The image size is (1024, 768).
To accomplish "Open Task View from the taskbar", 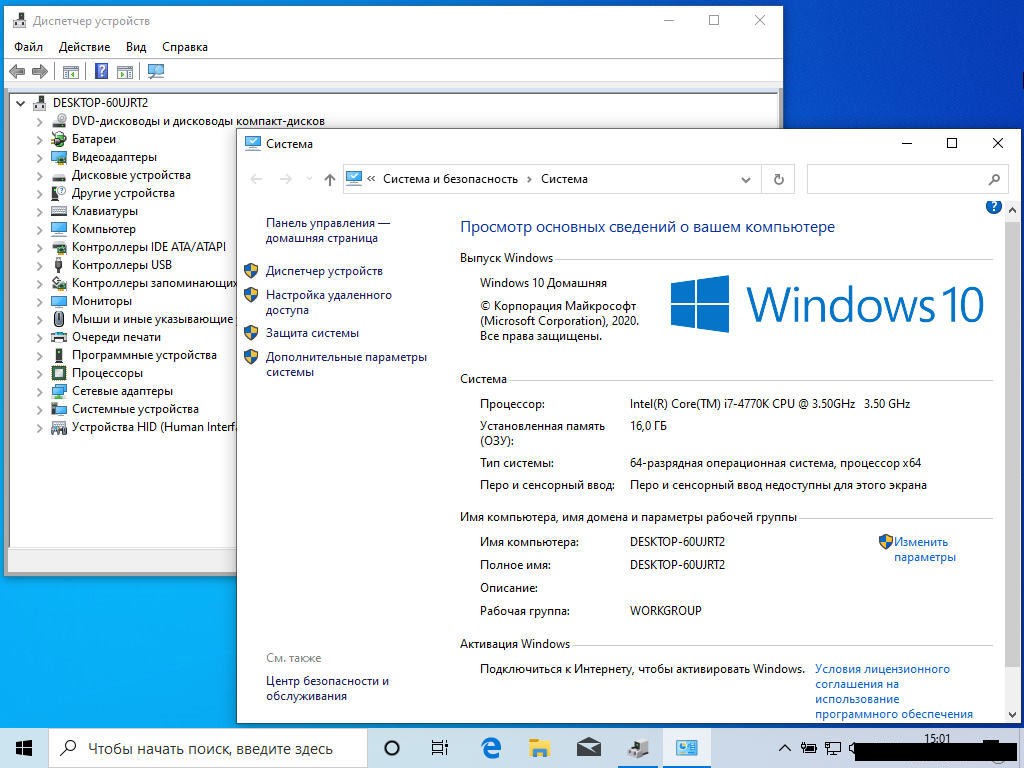I will tap(440, 748).
